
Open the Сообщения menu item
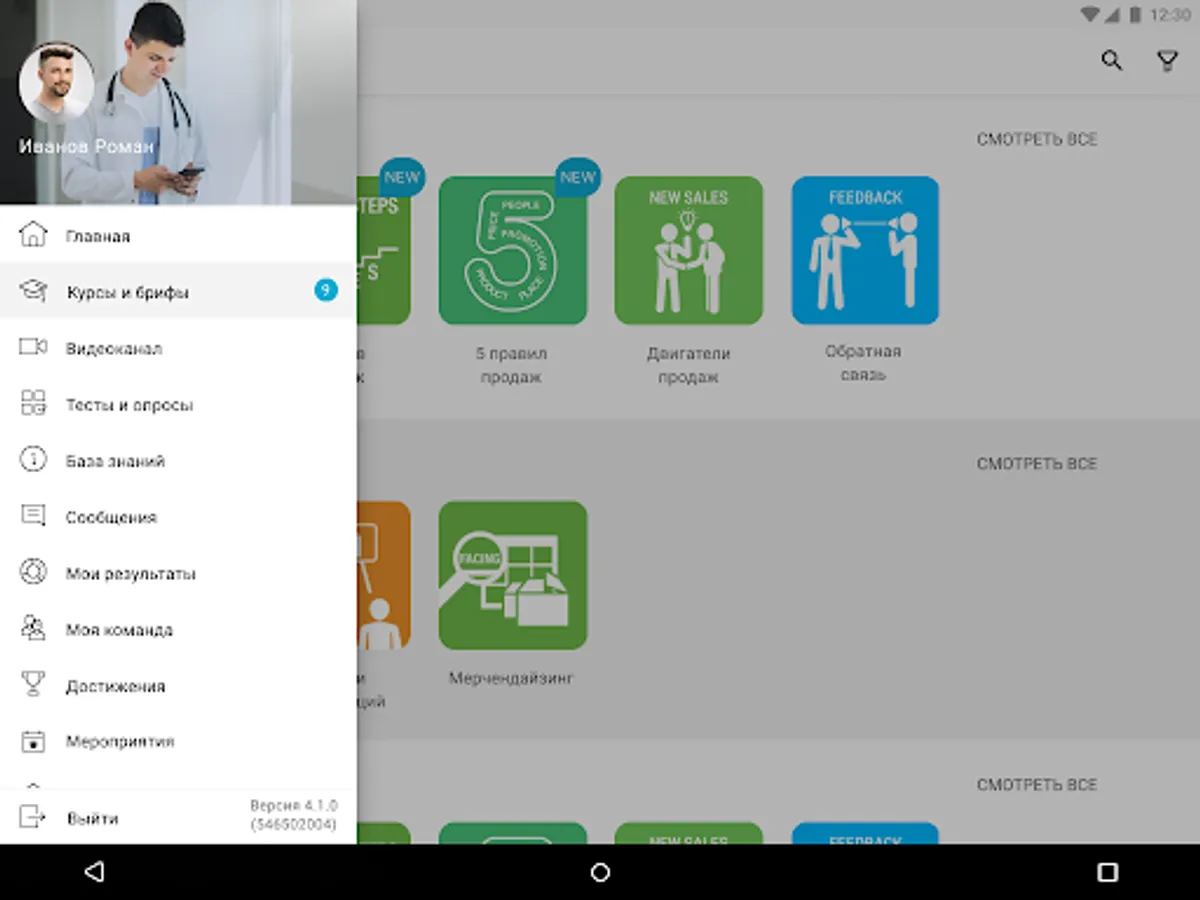coord(178,517)
